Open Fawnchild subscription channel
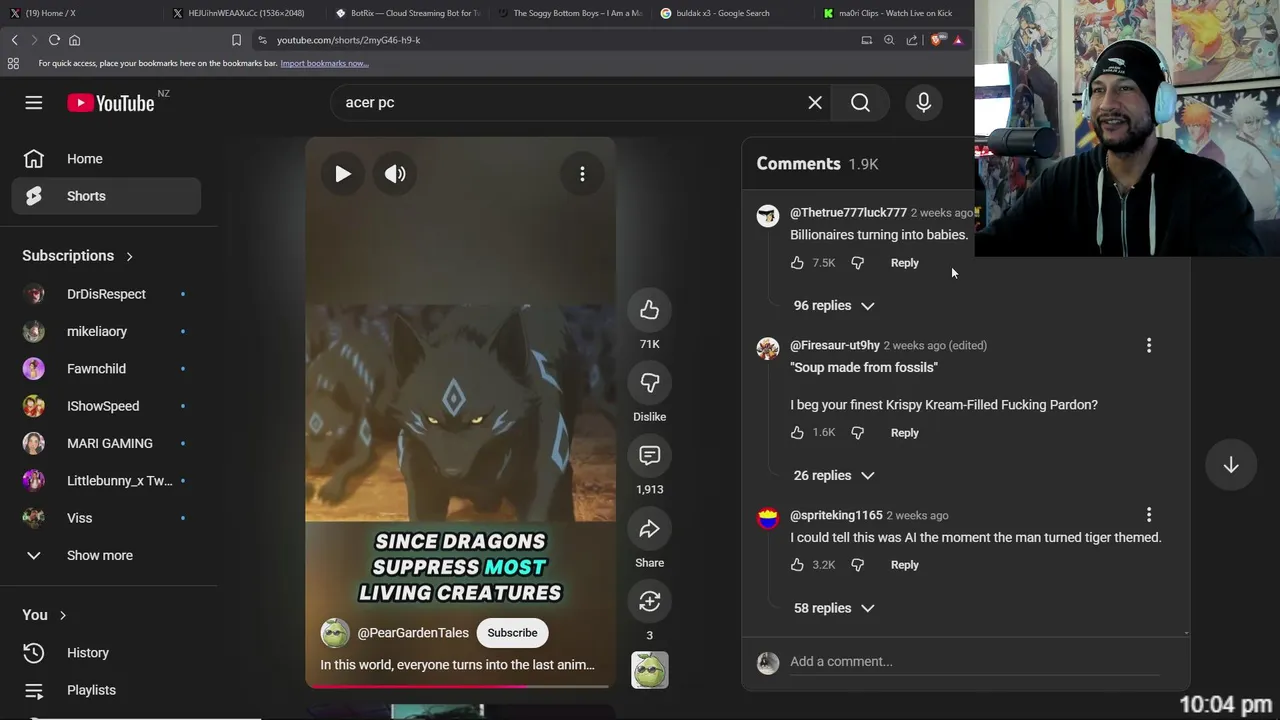This screenshot has height=720, width=1280. tap(106, 369)
